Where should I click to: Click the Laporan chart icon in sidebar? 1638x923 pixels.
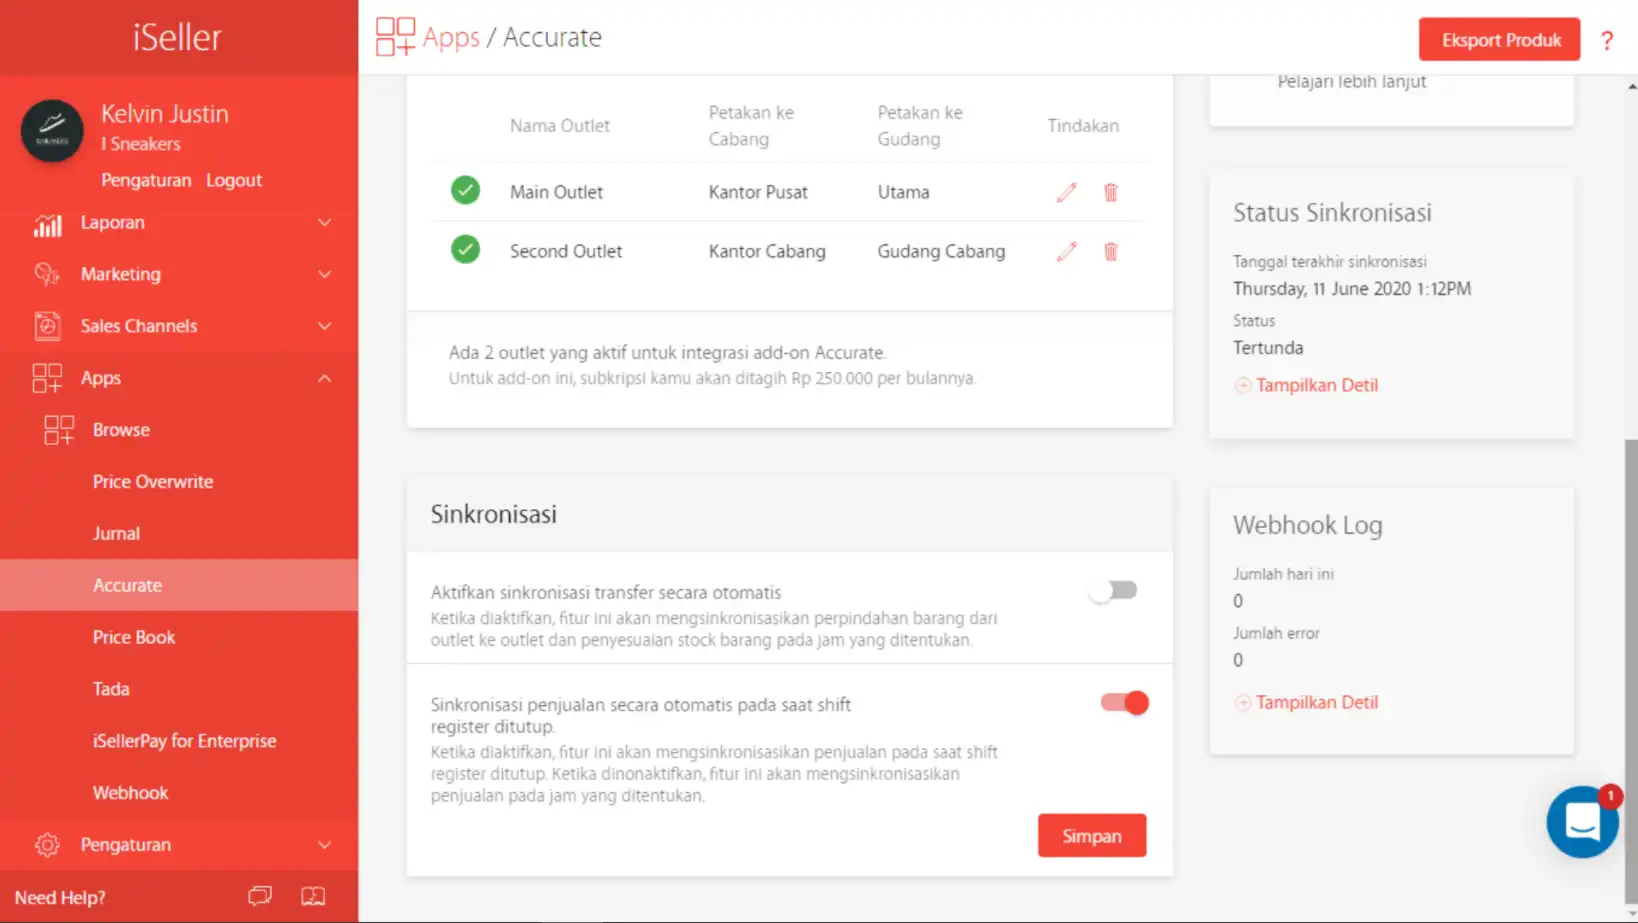47,224
